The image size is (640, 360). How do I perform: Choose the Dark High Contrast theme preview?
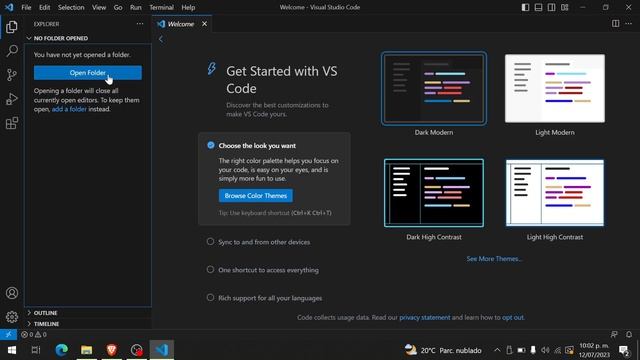click(434, 193)
